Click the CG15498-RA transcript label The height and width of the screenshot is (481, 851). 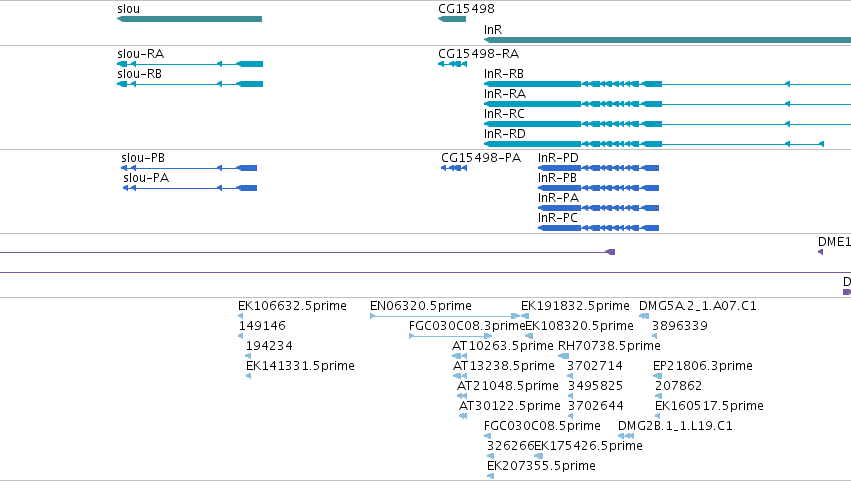478,54
